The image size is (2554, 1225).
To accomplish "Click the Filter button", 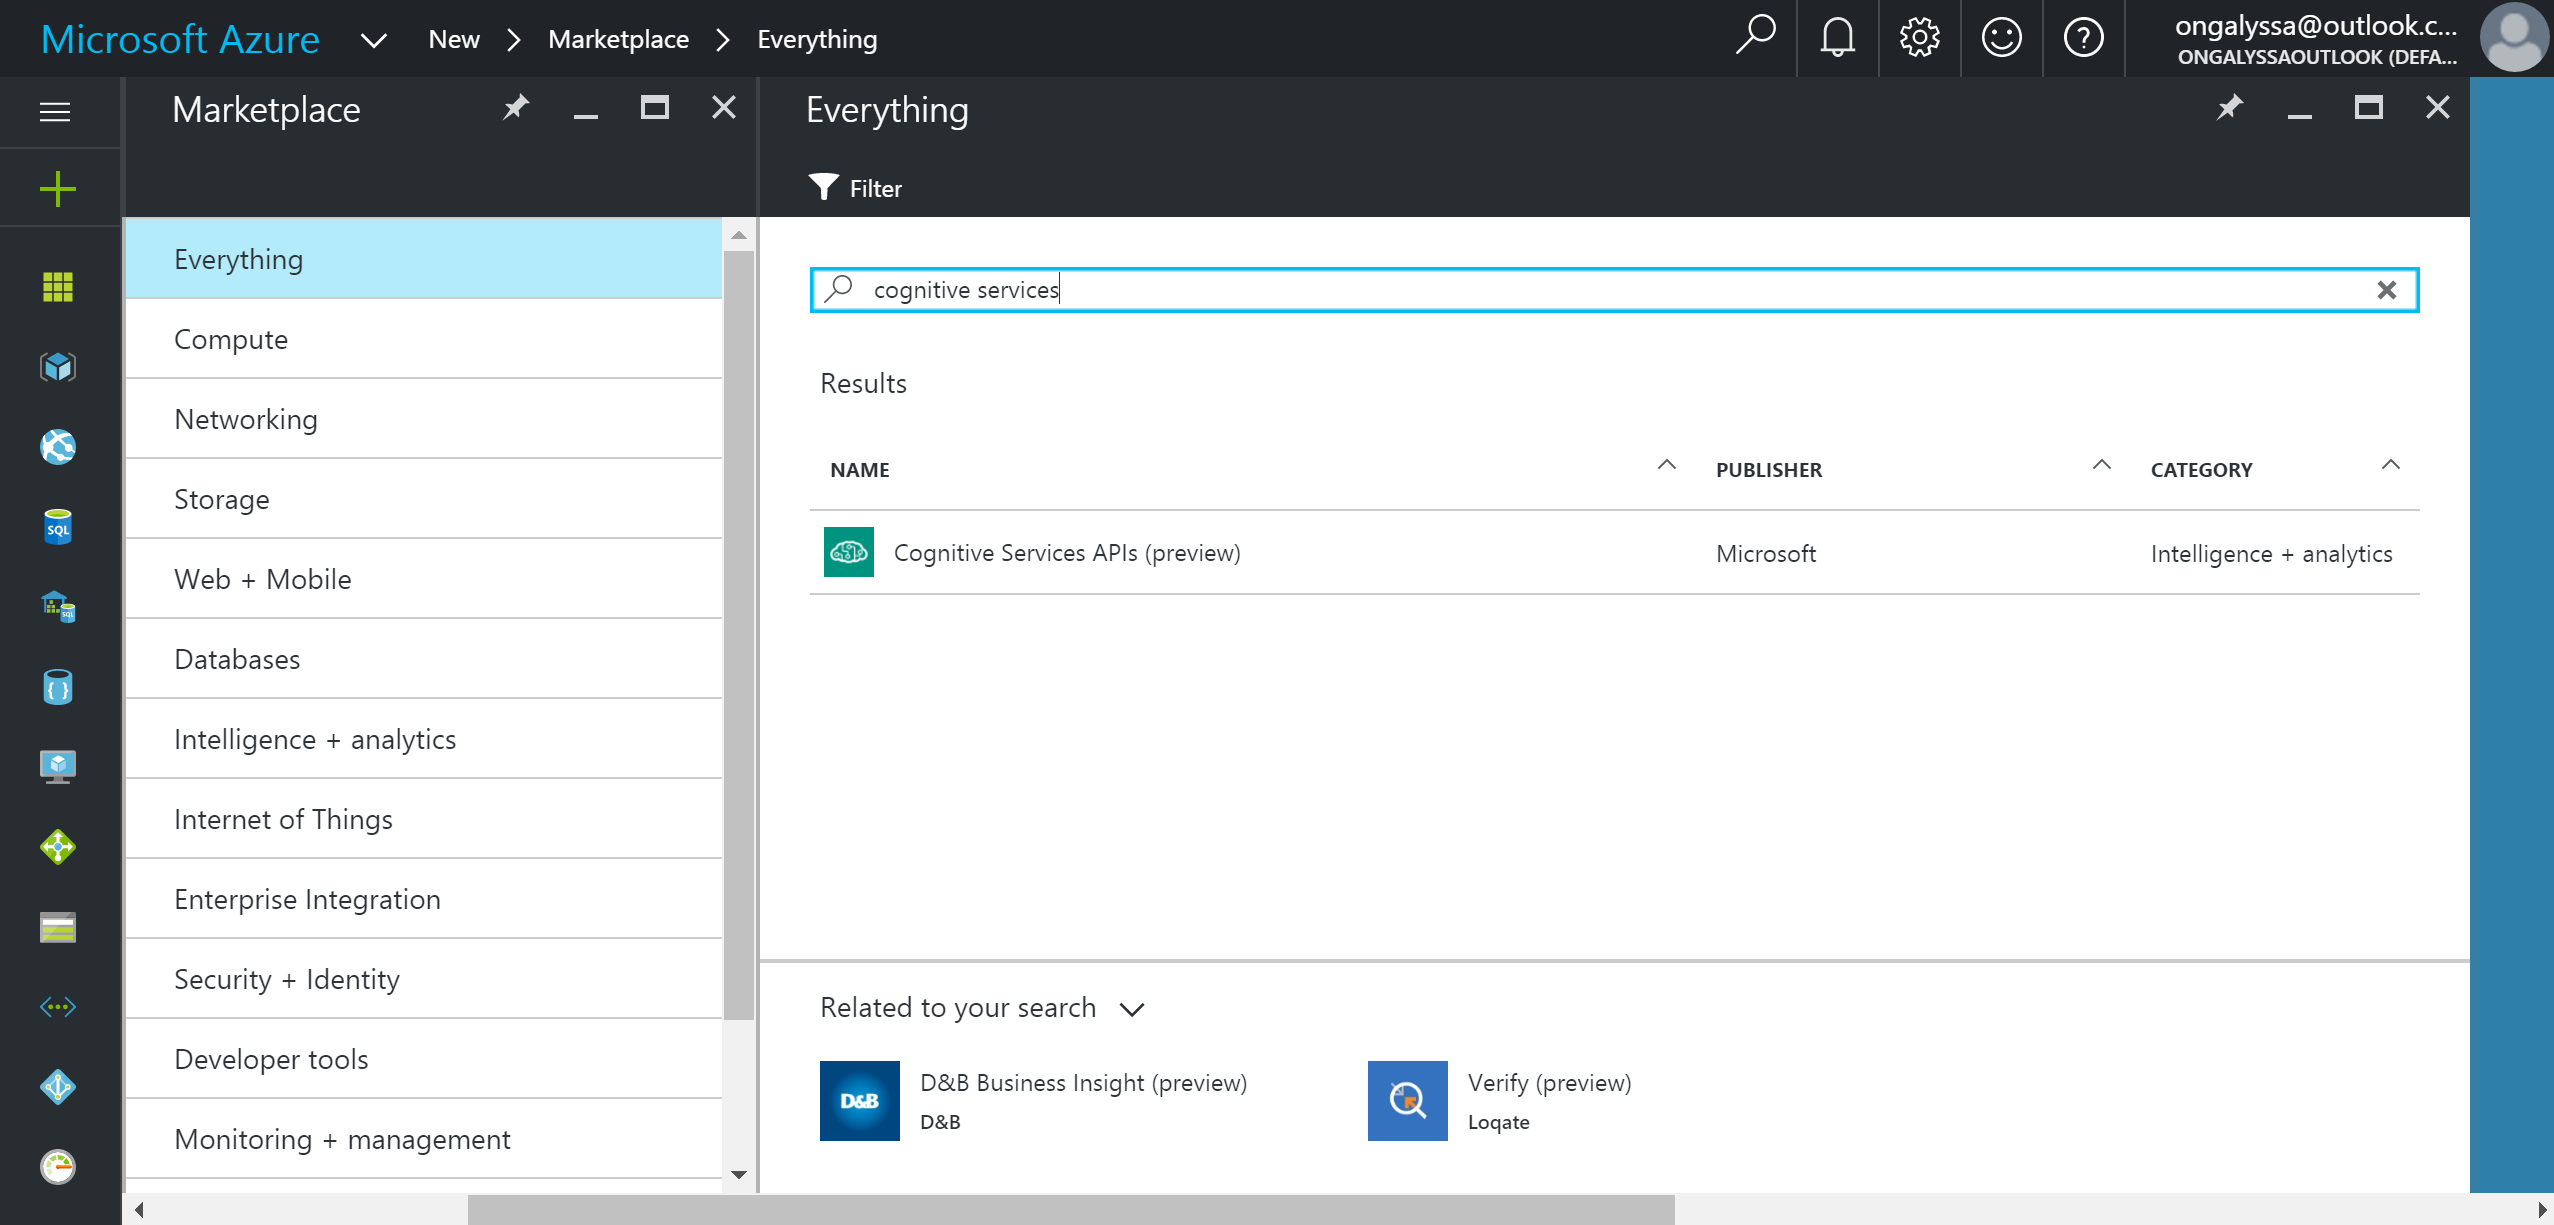I will 856,188.
